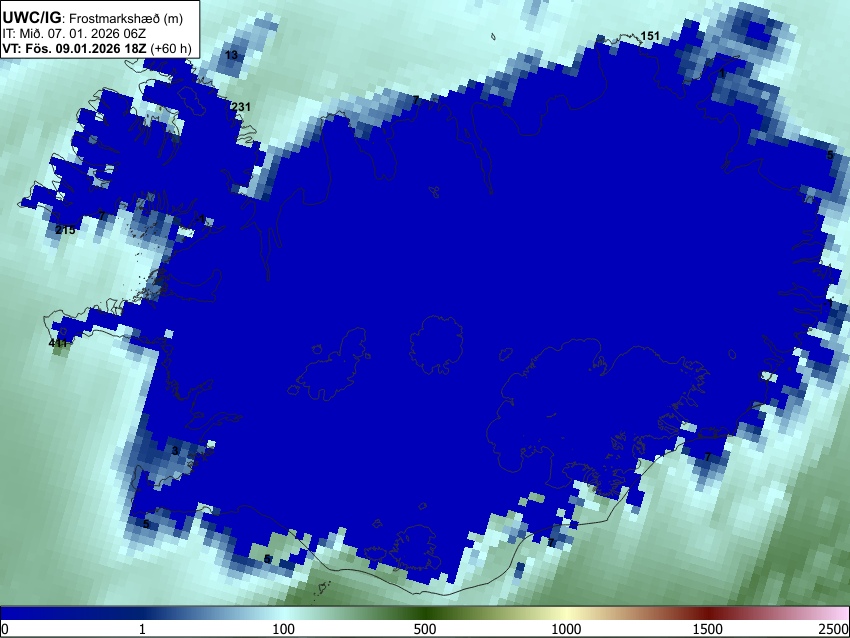The height and width of the screenshot is (638, 850).
Task: Click the station value "231" on the map
Action: [241, 107]
